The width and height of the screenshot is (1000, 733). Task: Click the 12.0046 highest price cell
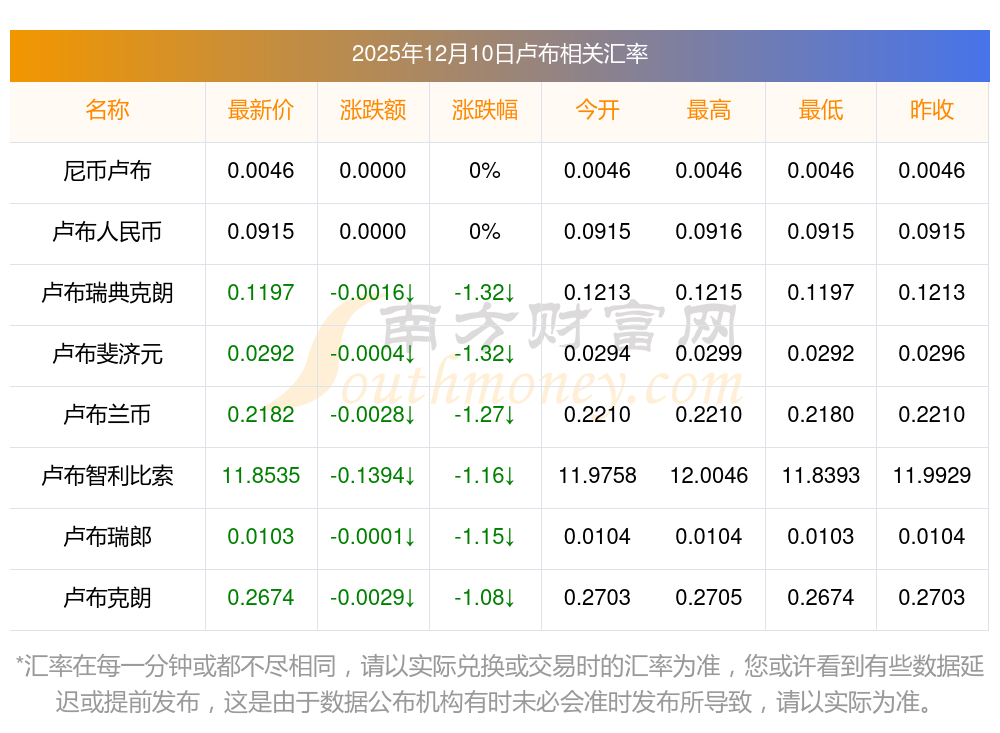709,476
